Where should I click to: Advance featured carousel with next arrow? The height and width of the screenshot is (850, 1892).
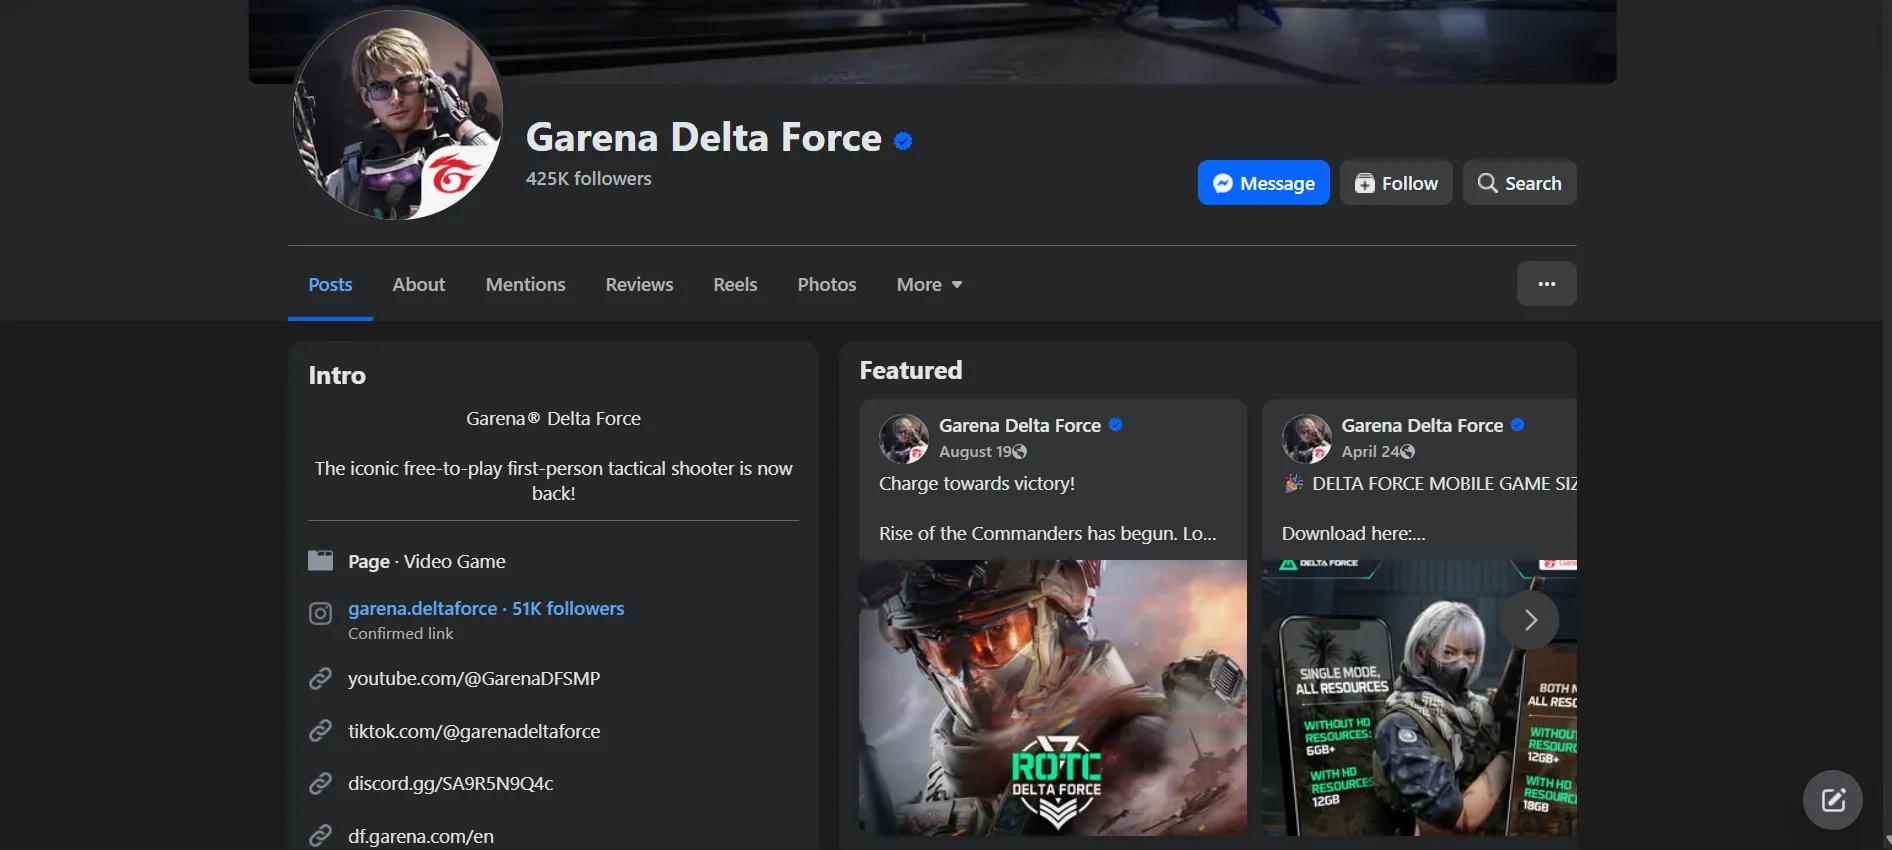pyautogui.click(x=1529, y=620)
